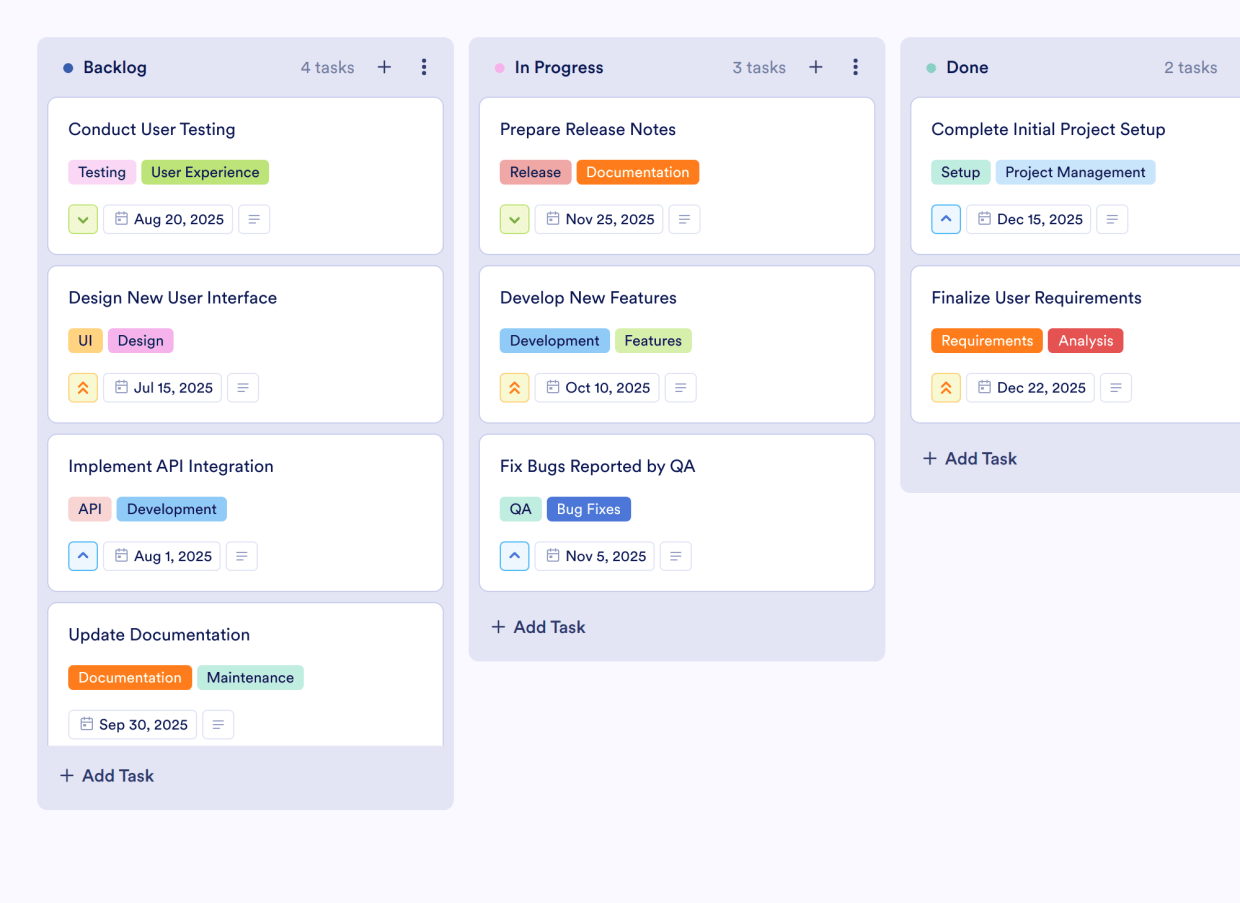Image resolution: width=1240 pixels, height=903 pixels.
Task: Click Add Task at the bottom of Backlog
Action: coord(106,775)
